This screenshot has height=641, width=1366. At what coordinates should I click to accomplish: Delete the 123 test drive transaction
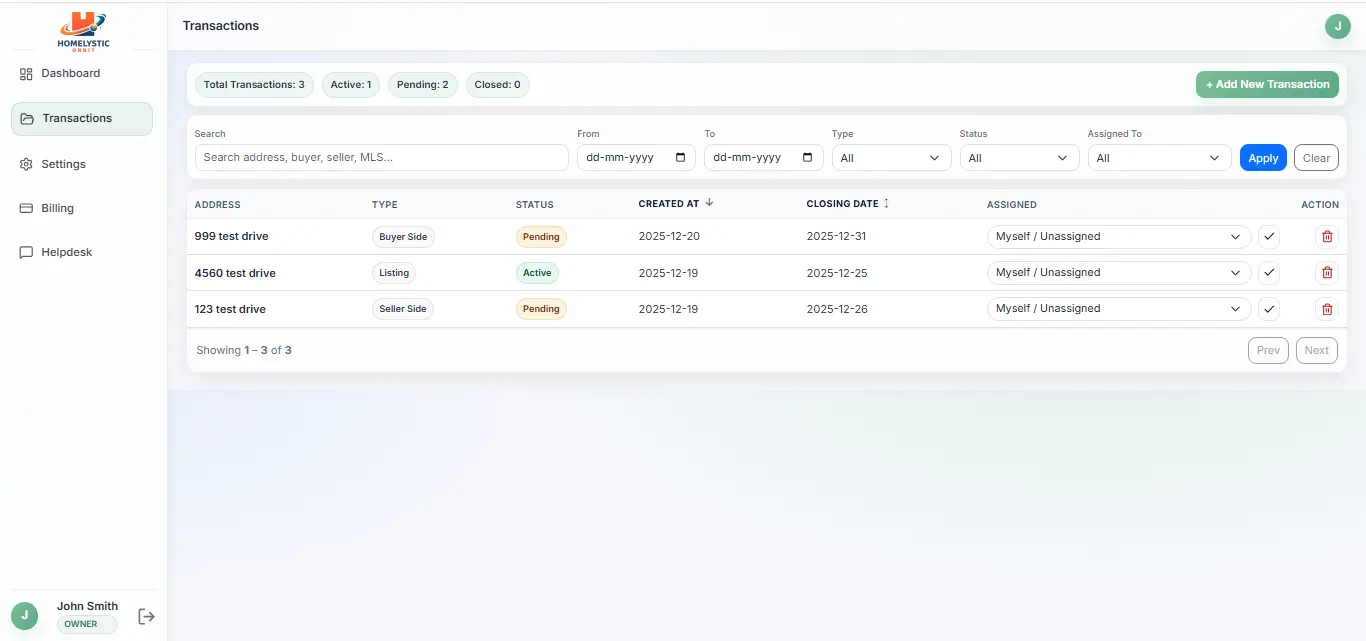point(1328,308)
